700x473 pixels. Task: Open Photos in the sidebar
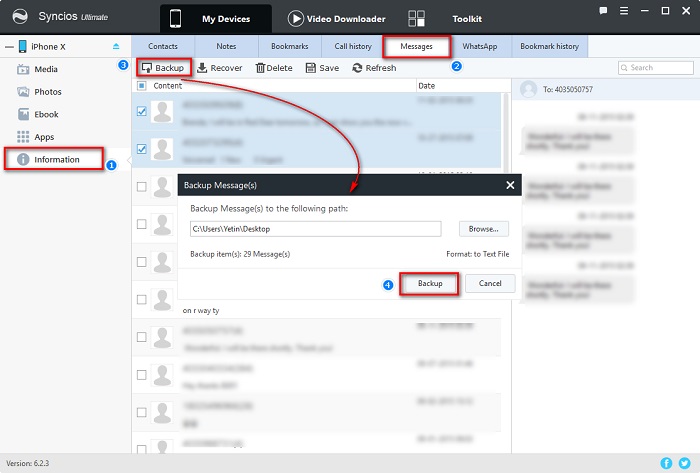(48, 92)
